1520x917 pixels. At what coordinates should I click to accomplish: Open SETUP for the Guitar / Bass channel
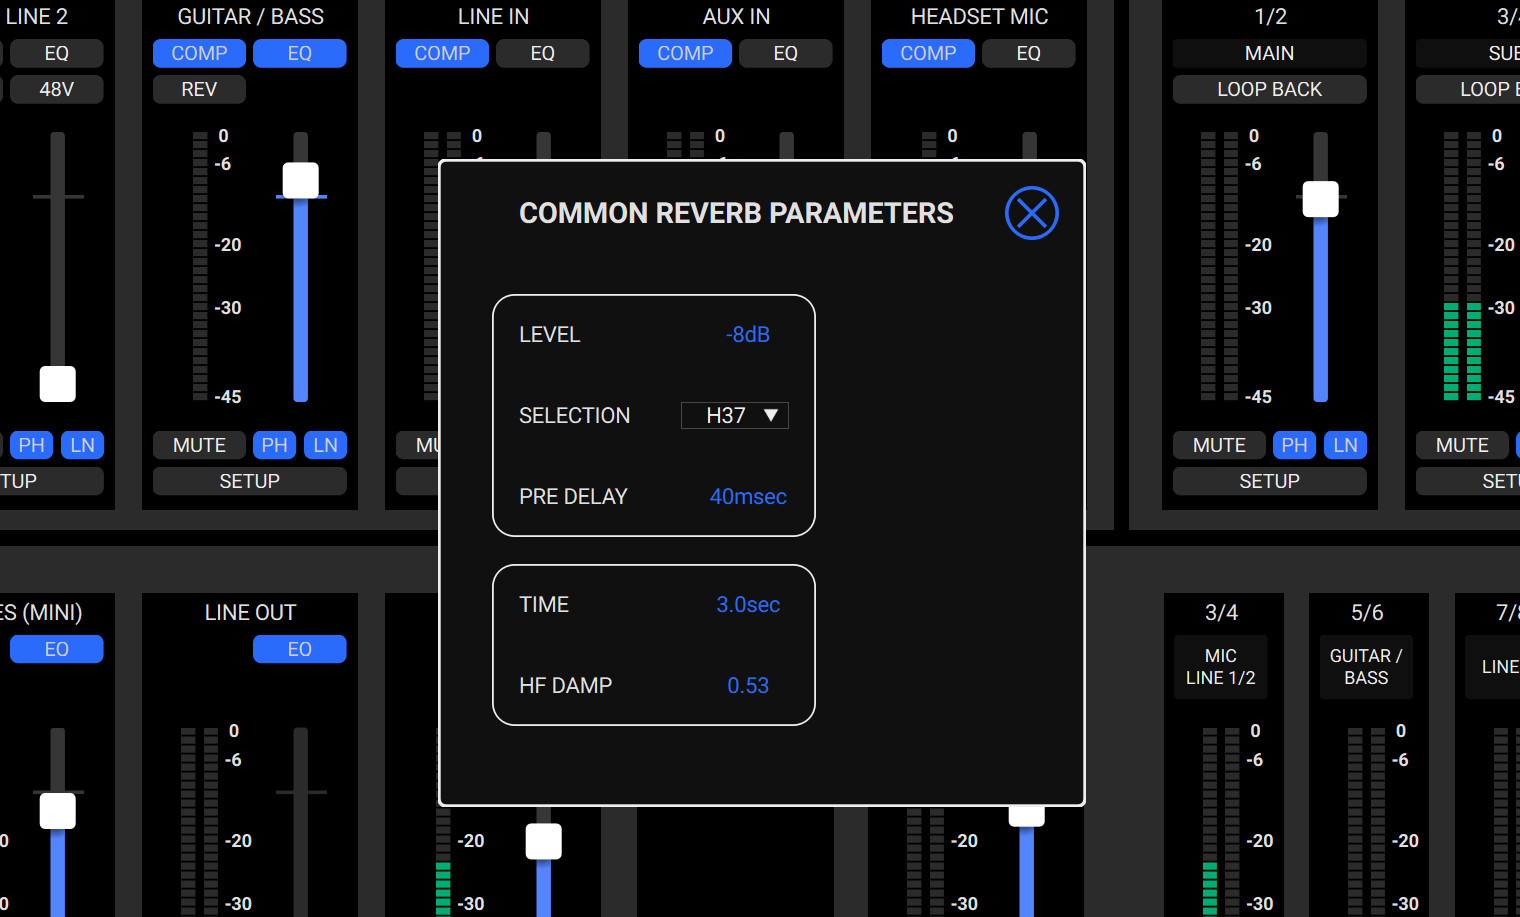(x=249, y=482)
